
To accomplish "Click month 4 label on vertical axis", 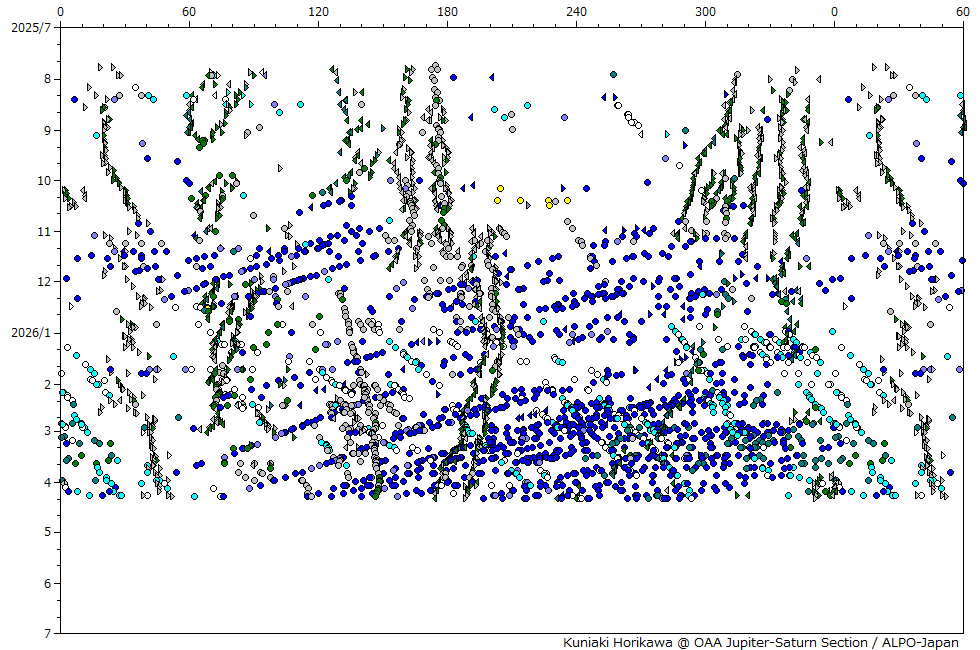I will coord(47,482).
